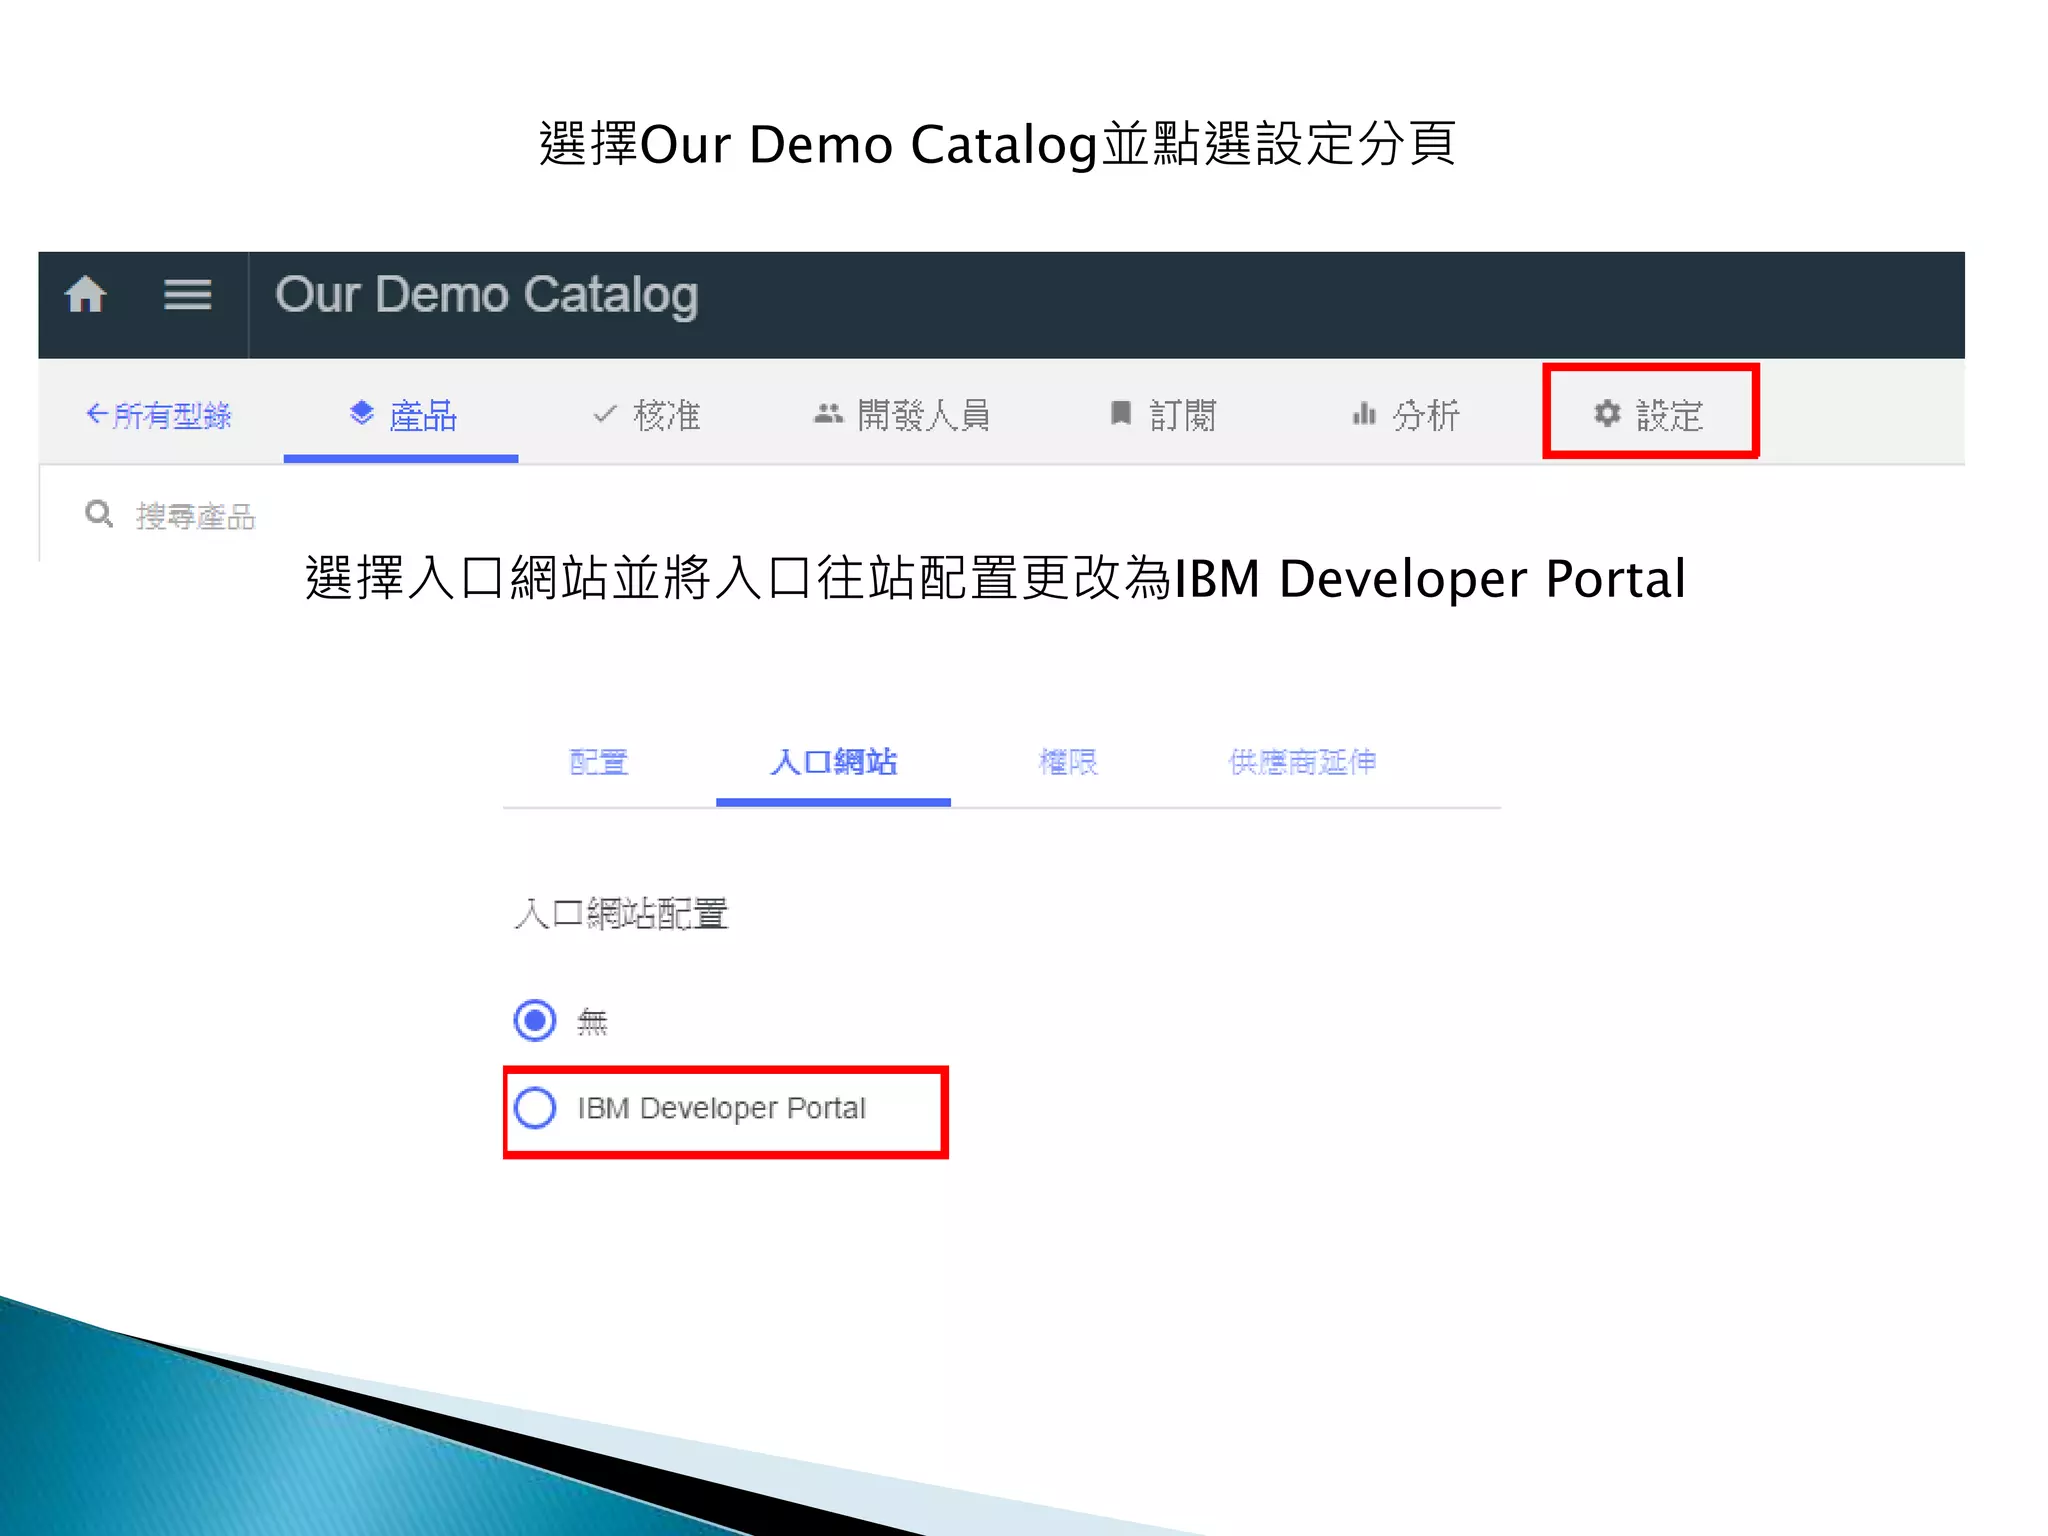Screen dimensions: 2048x1536
Task: Select the 配置 settings sub-tab
Action: [x=598, y=763]
